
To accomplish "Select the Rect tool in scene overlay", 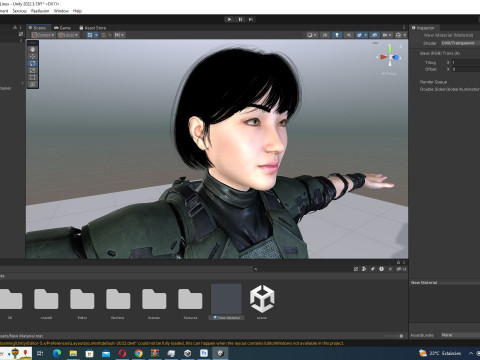I will click(33, 77).
